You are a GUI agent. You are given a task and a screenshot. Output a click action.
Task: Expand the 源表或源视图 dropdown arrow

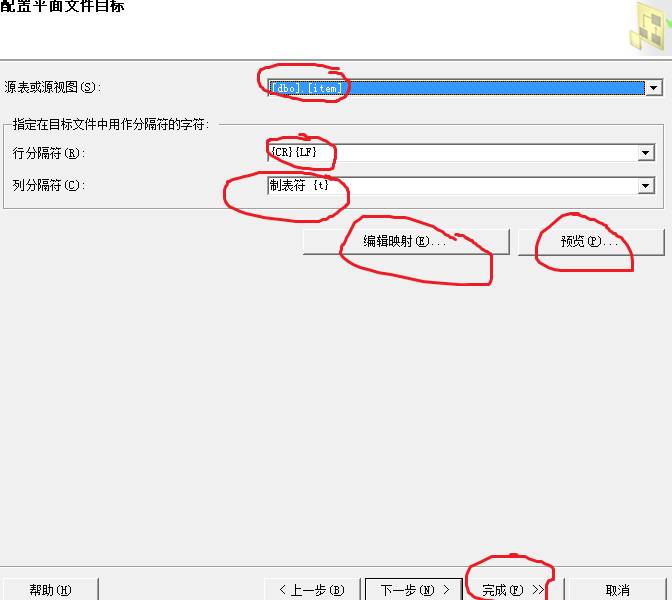click(654, 88)
